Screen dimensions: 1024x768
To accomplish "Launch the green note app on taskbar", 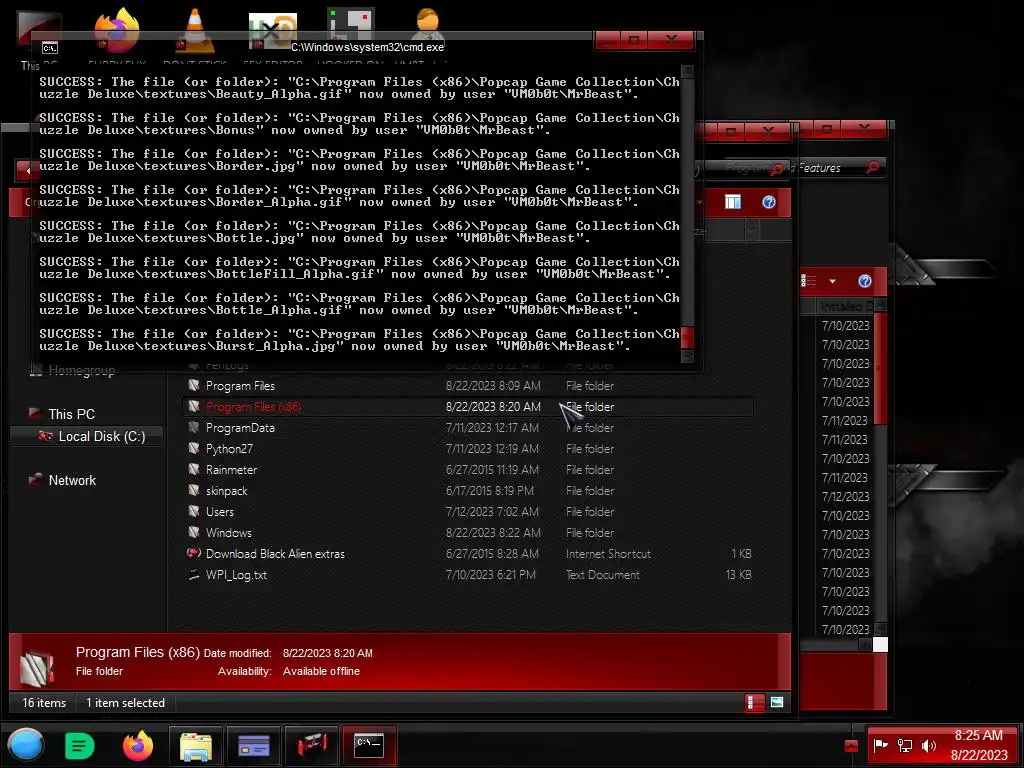I will pyautogui.click(x=80, y=746).
